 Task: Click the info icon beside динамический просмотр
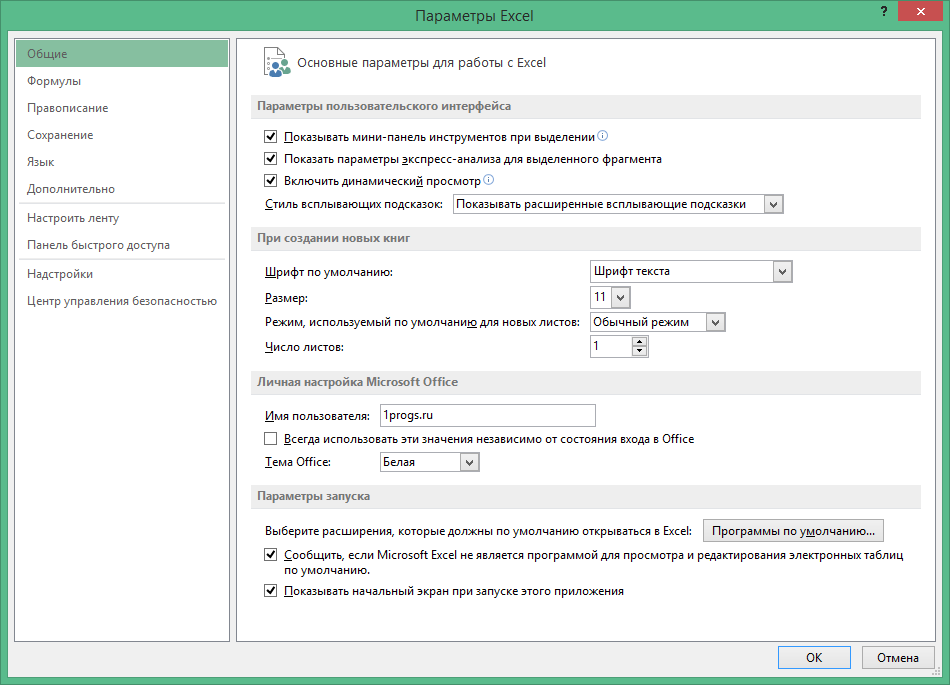pos(488,180)
